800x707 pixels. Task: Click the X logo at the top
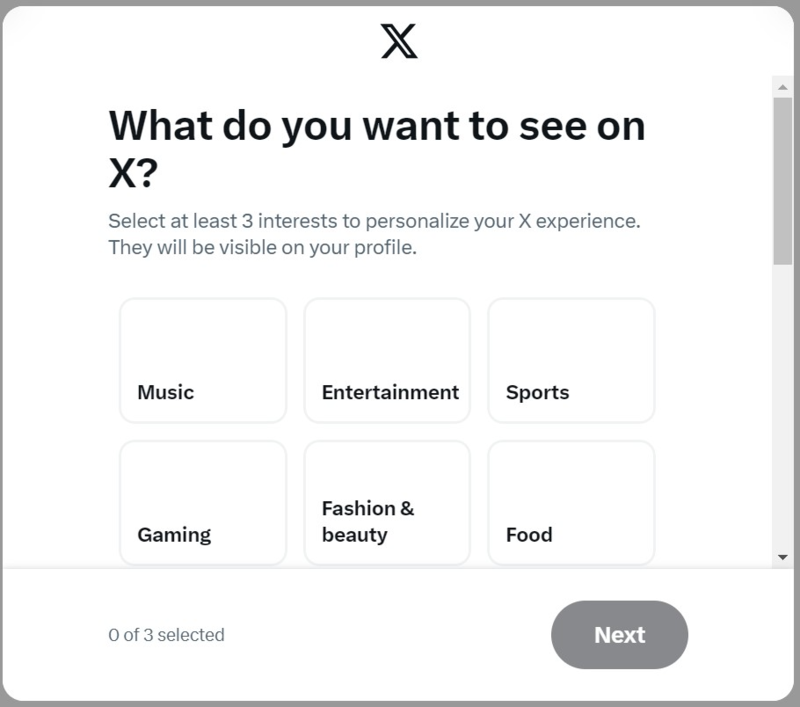[x=399, y=41]
